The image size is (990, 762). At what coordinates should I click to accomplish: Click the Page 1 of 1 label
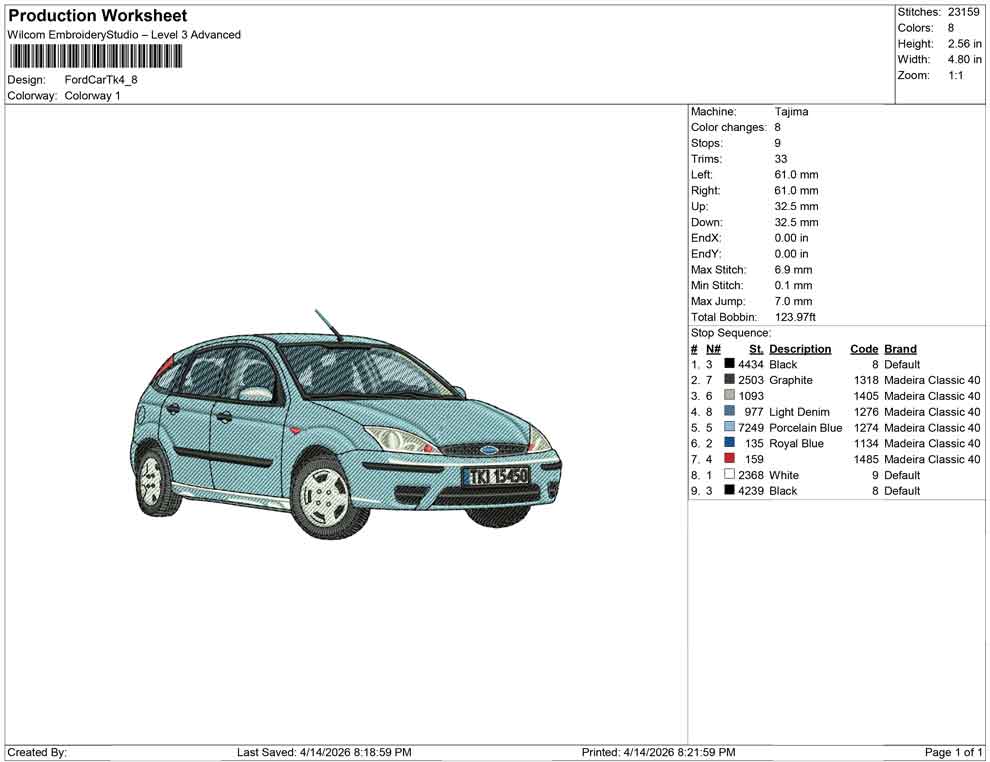952,751
